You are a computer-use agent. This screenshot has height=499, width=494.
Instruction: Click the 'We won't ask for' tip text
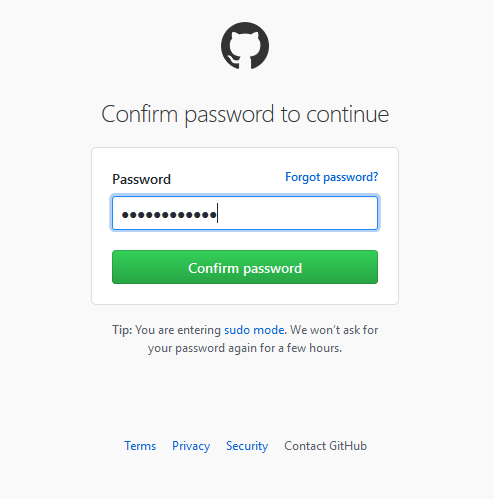click(x=334, y=330)
